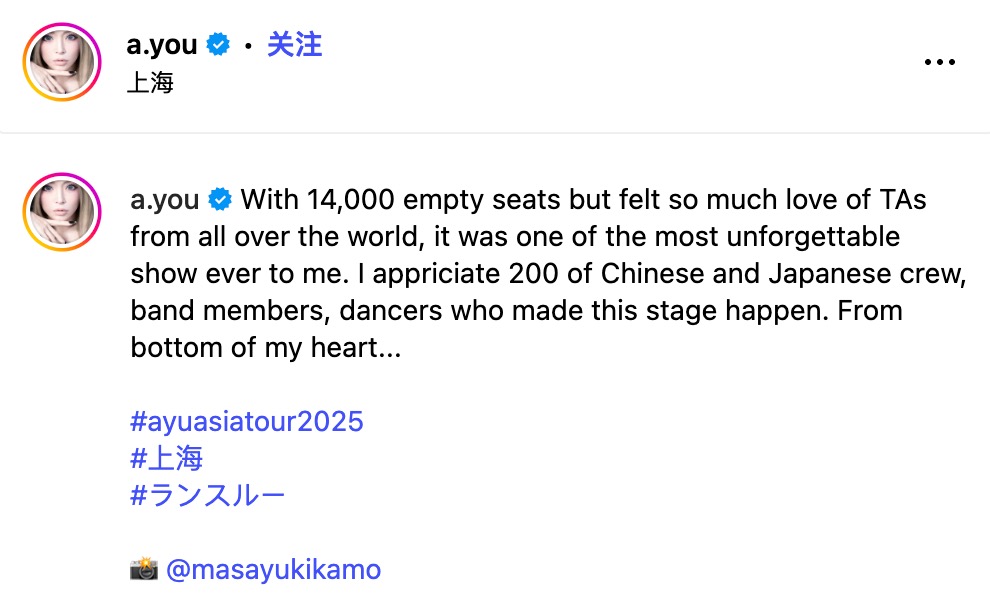The width and height of the screenshot is (990, 600).
Task: Click the camera emoji before @masayukikamo
Action: click(x=144, y=570)
